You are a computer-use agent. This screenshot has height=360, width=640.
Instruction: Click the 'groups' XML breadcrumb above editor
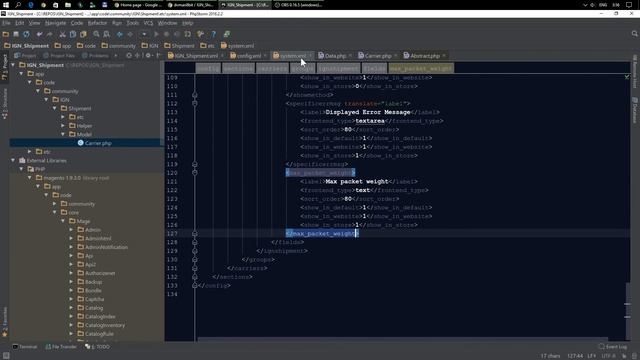point(302,68)
